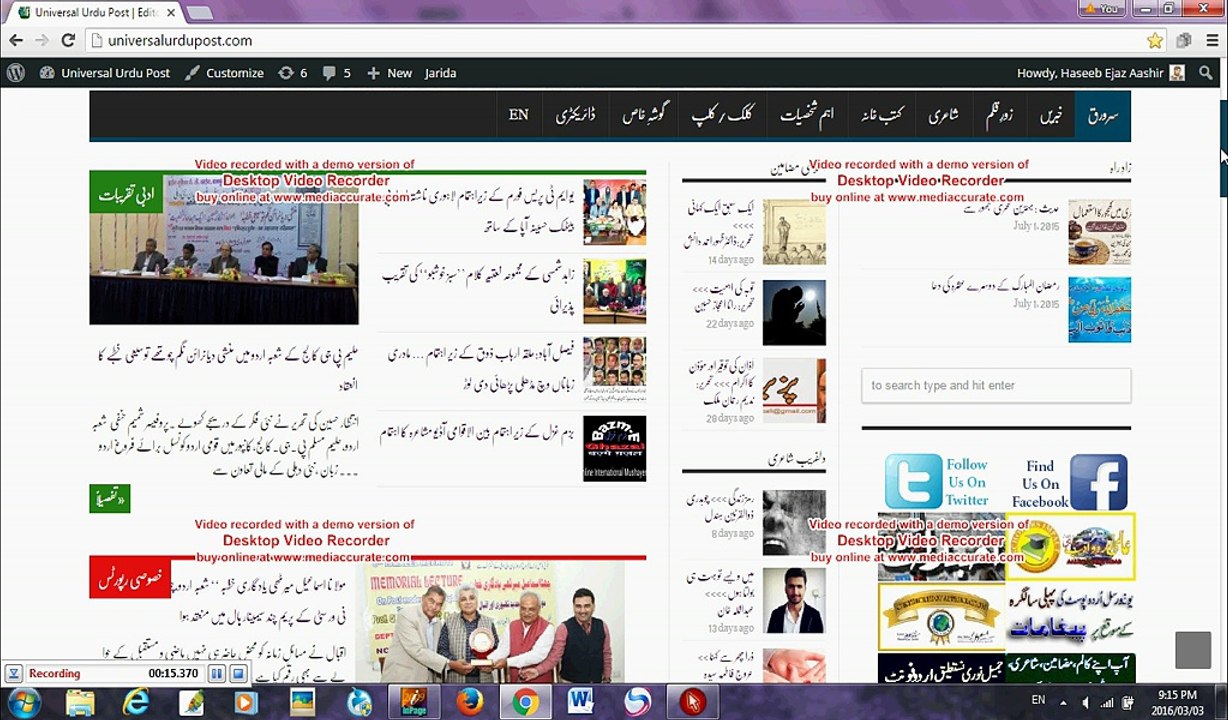Click the browser forward arrow
Screen dimensions: 1228x720
tap(41, 41)
